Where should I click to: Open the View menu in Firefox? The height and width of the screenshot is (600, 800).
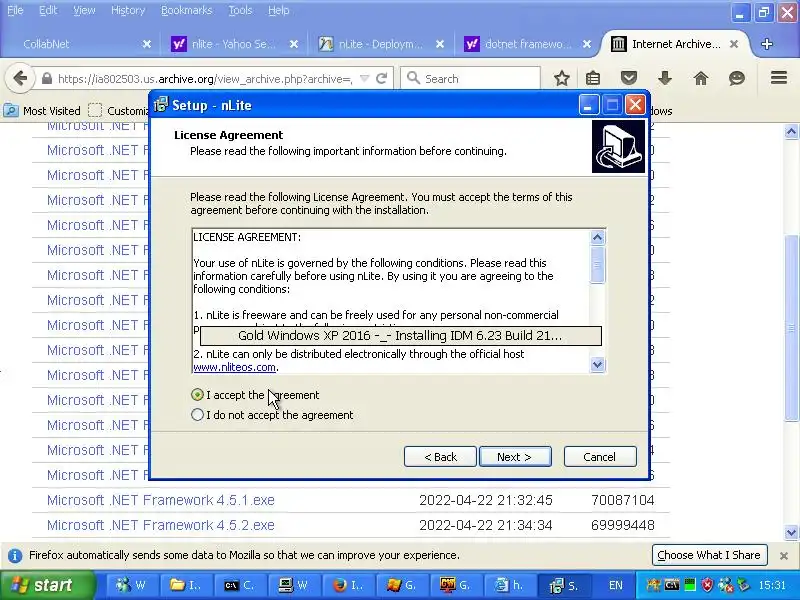click(84, 10)
